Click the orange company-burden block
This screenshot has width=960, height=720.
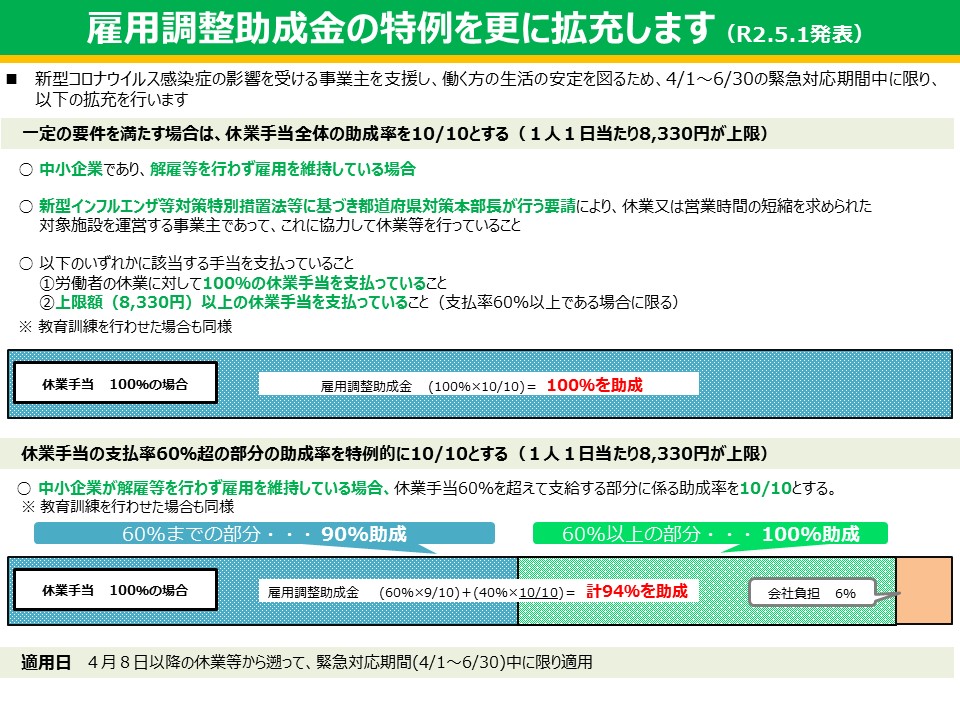(923, 591)
